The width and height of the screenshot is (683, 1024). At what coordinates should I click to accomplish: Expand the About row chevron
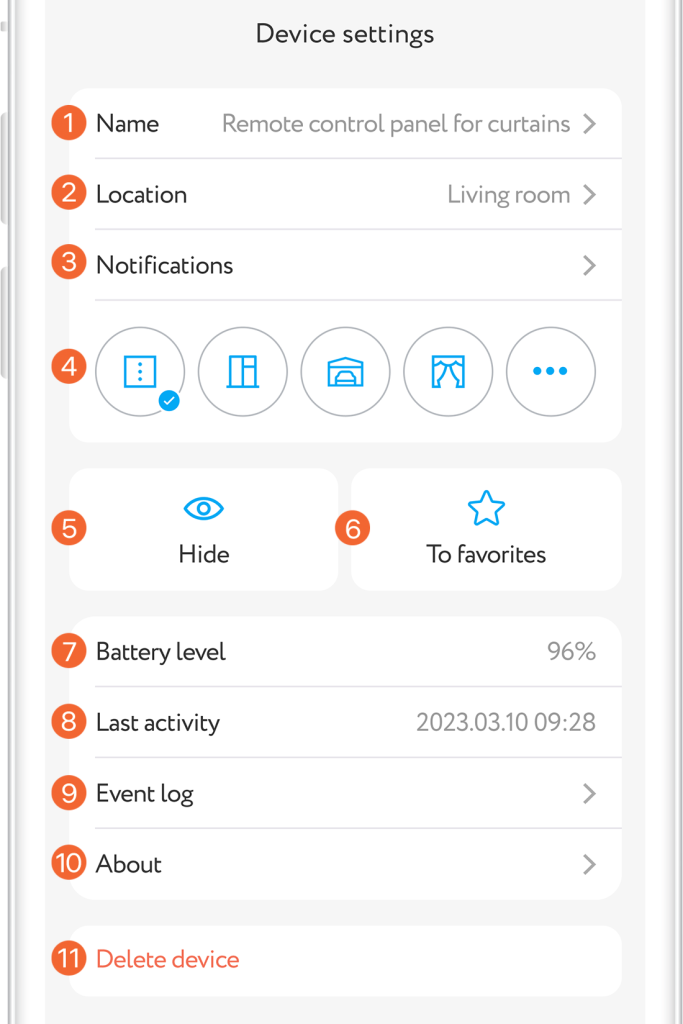589,864
